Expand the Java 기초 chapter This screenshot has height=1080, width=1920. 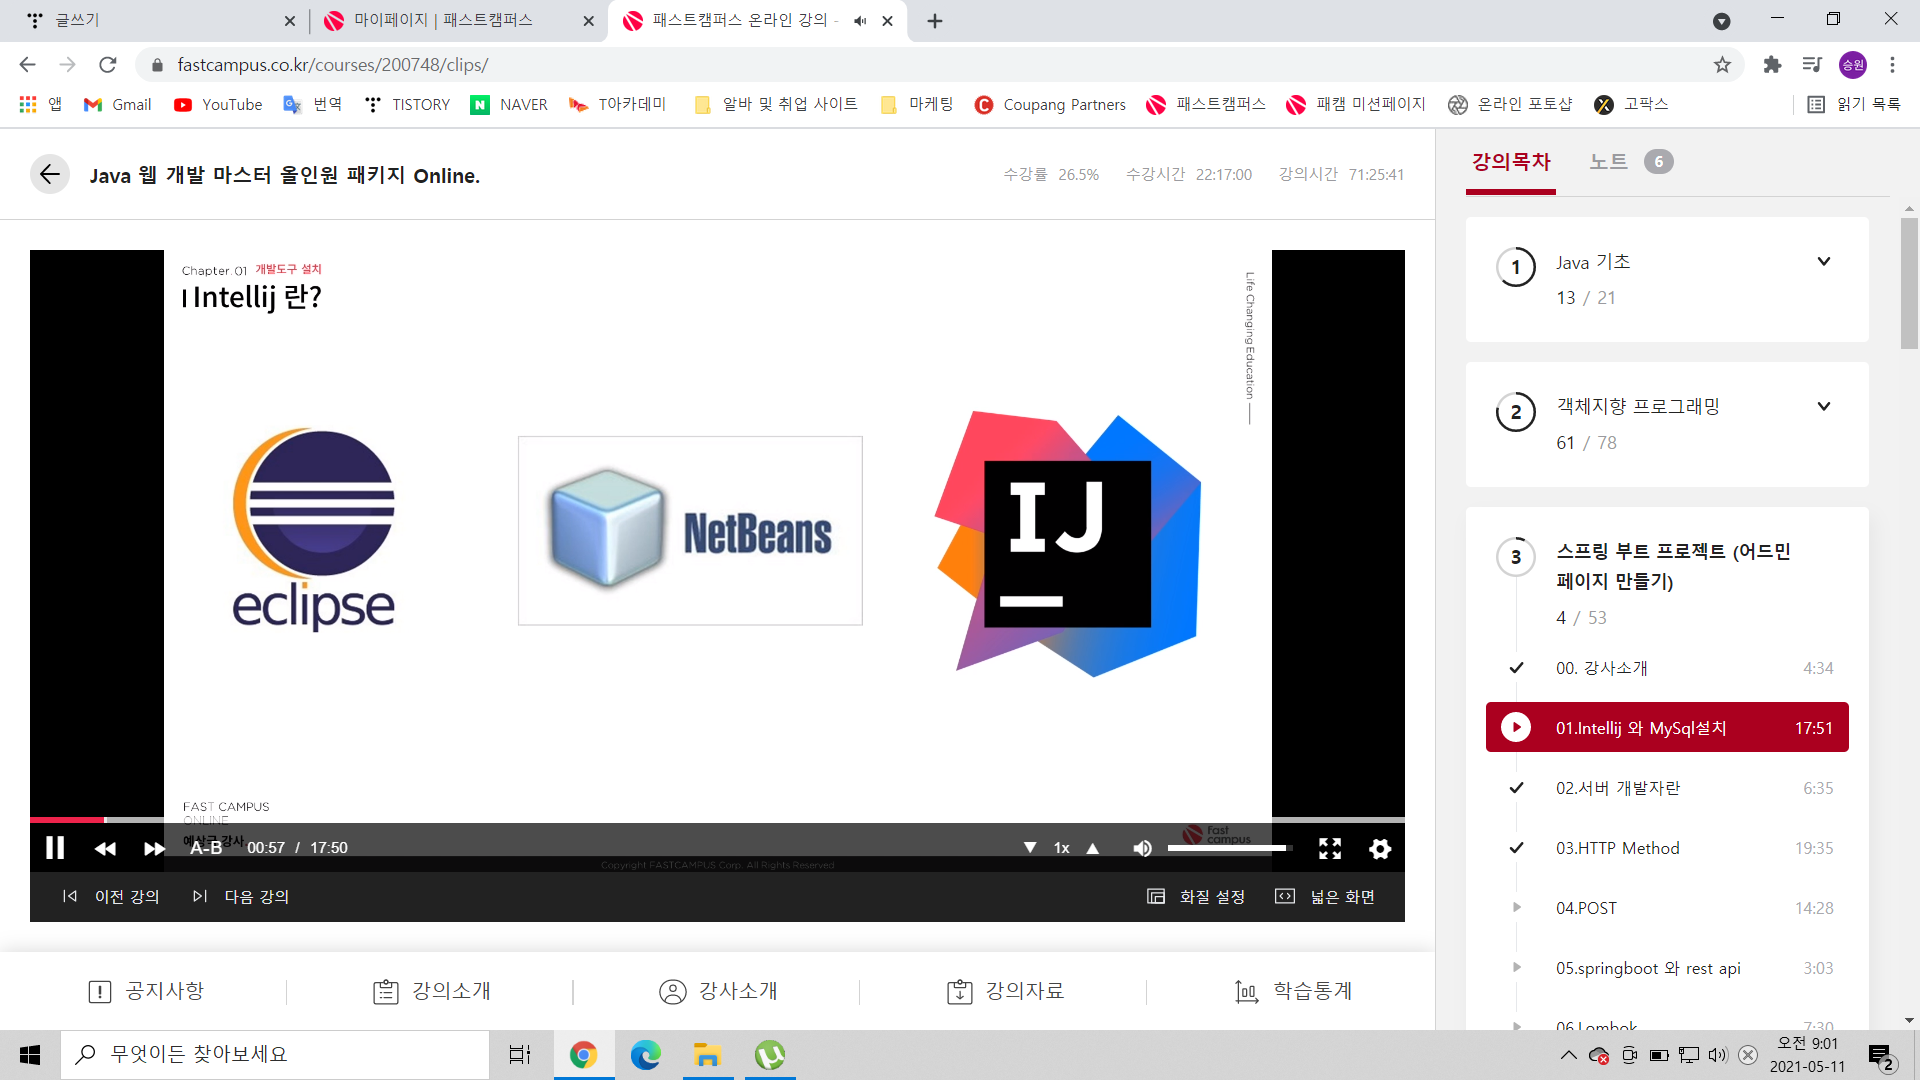(1823, 262)
